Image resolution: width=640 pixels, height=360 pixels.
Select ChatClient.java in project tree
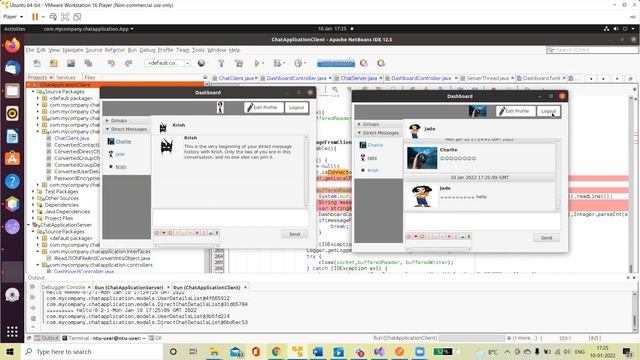tap(71, 138)
